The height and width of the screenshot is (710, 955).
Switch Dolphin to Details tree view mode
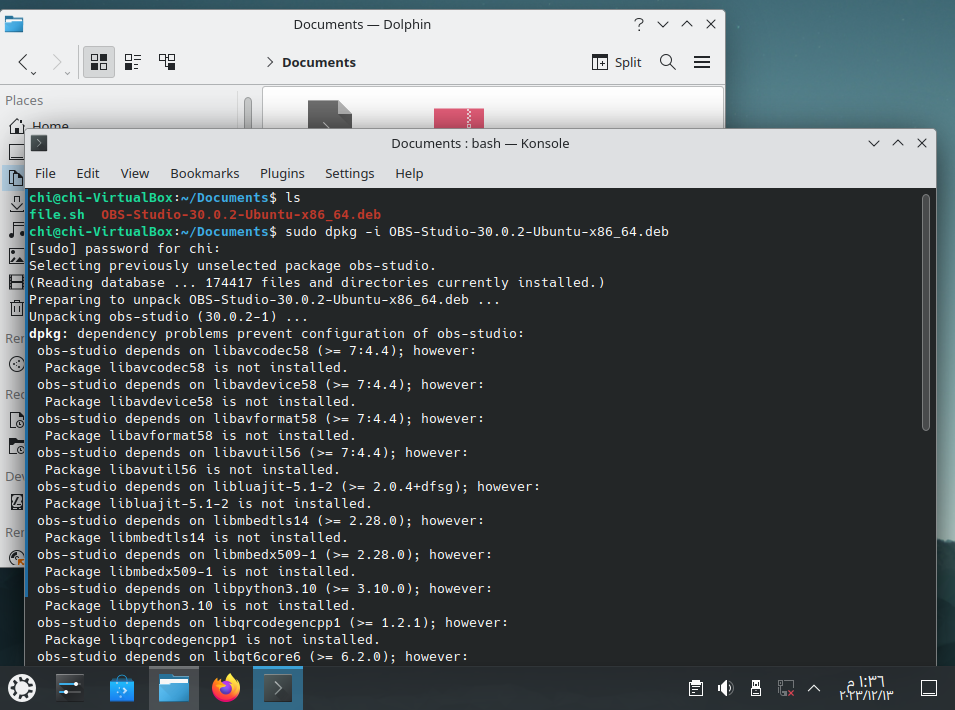tap(167, 62)
